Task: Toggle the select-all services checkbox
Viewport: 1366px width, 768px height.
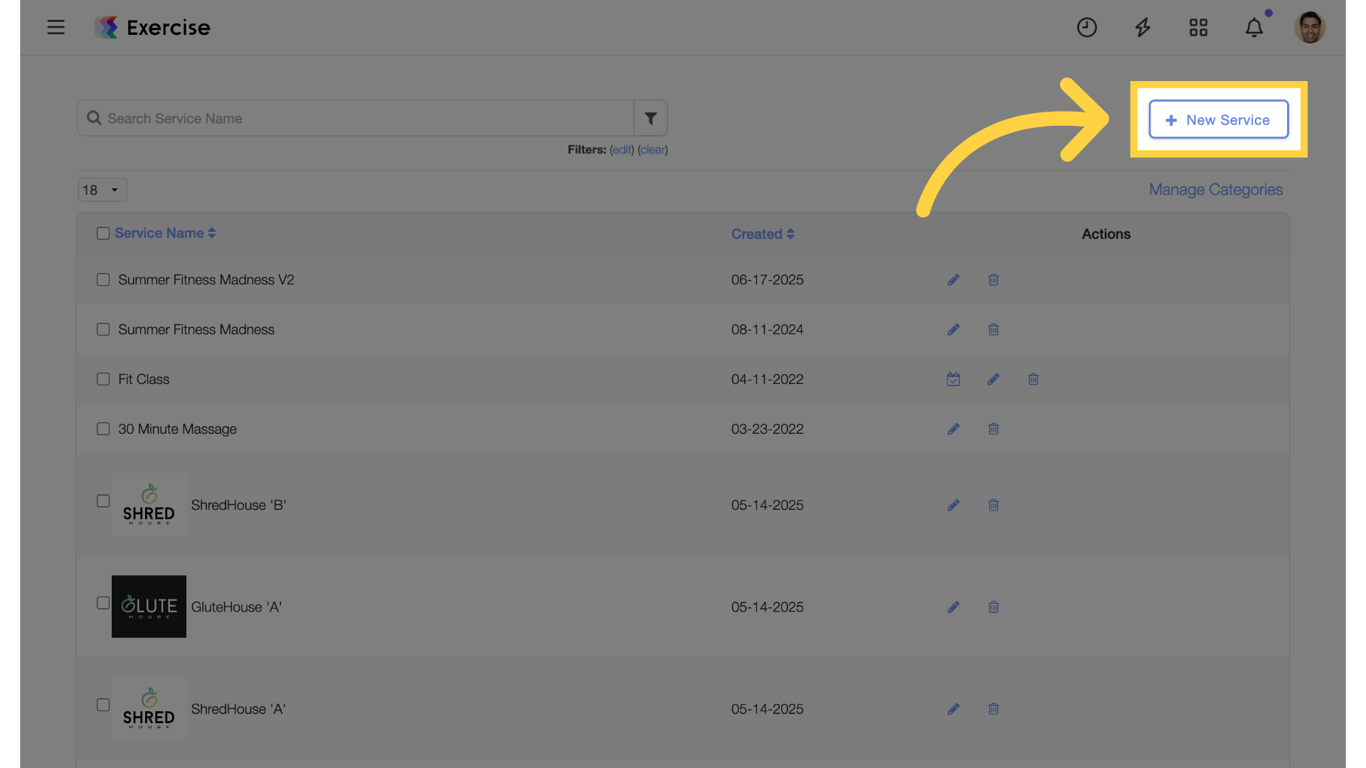Action: click(x=103, y=234)
